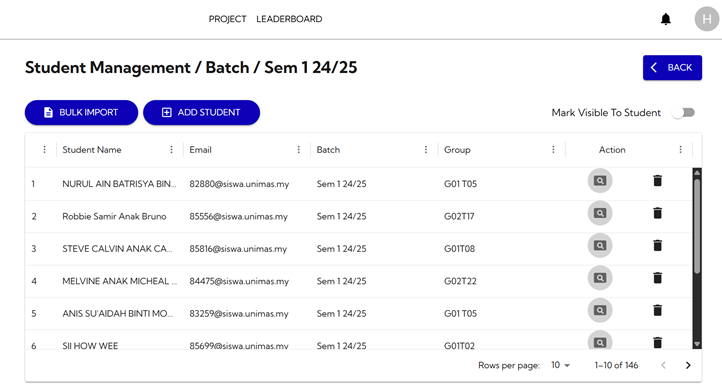Screen dimensions: 722x385
Task: View details for NURUL AIN BATRISYA row
Action: [600, 181]
